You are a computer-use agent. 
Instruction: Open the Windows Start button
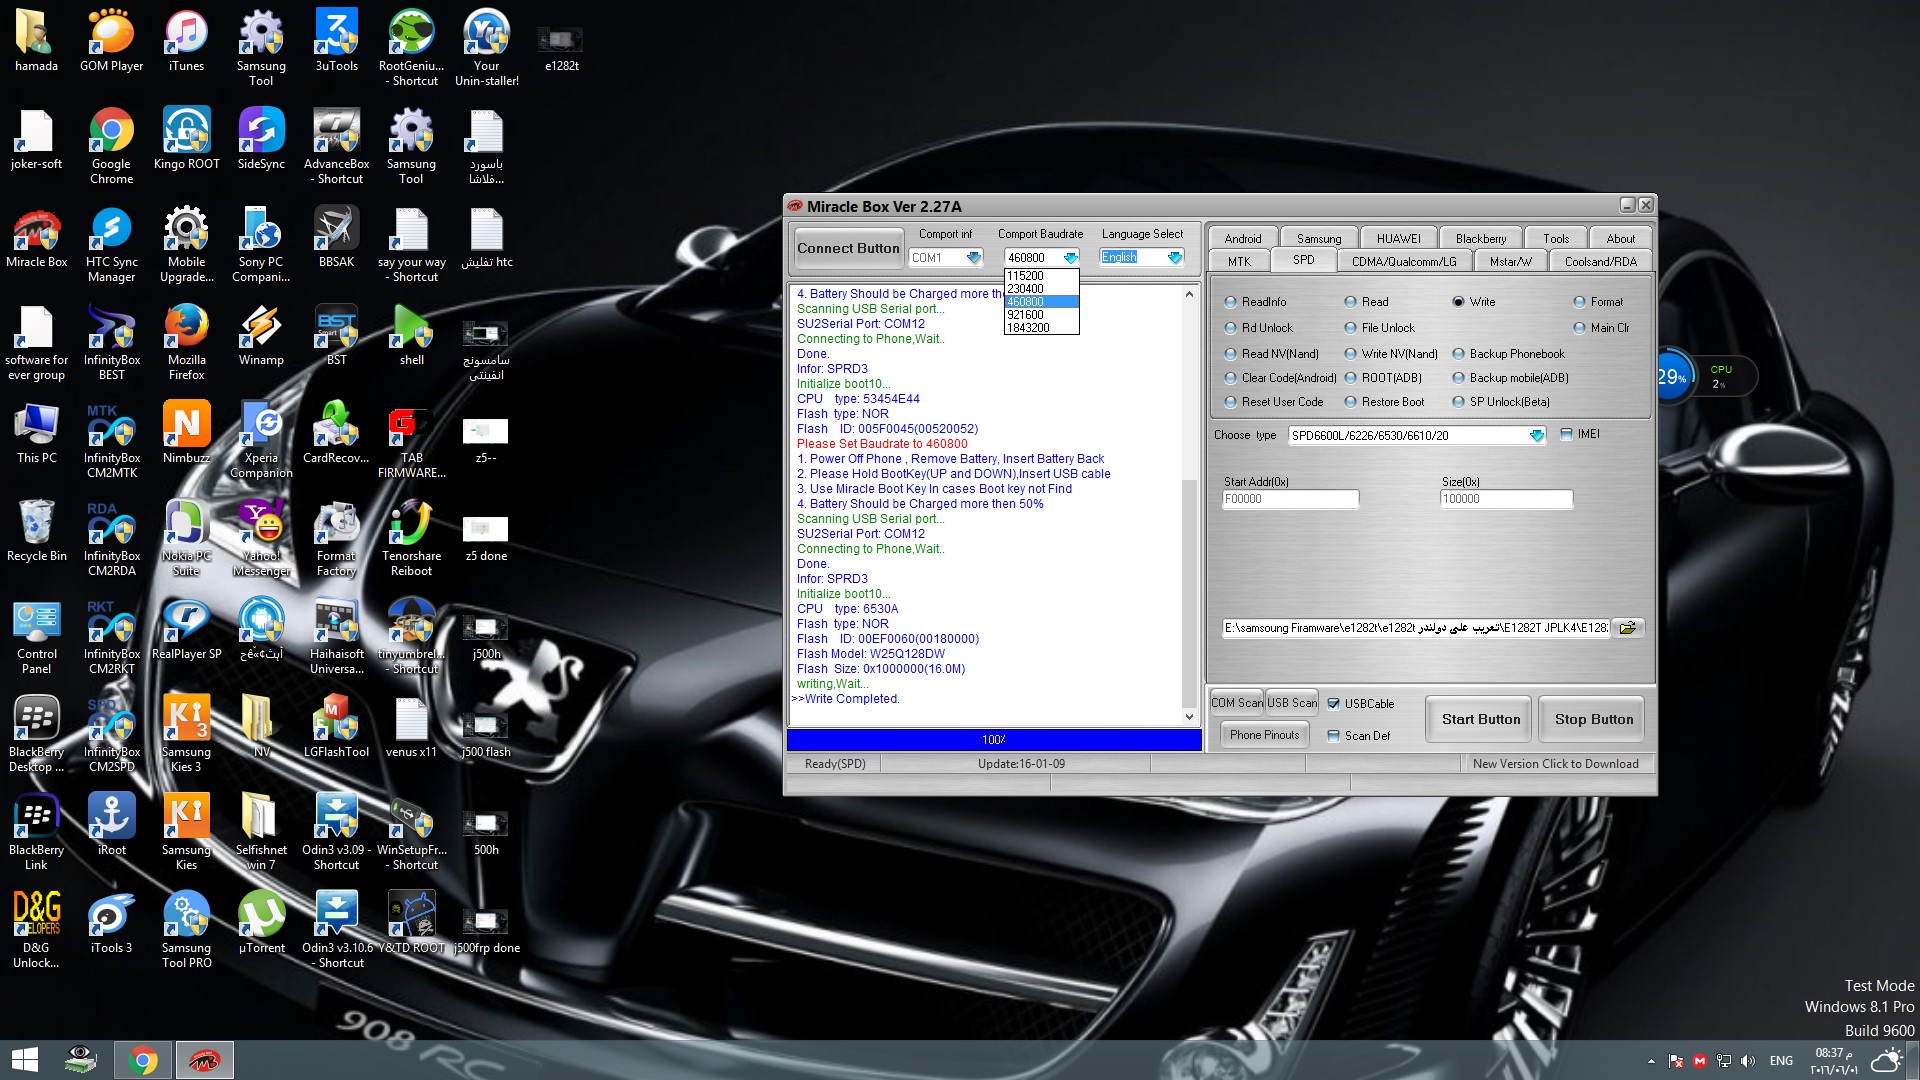click(24, 1060)
